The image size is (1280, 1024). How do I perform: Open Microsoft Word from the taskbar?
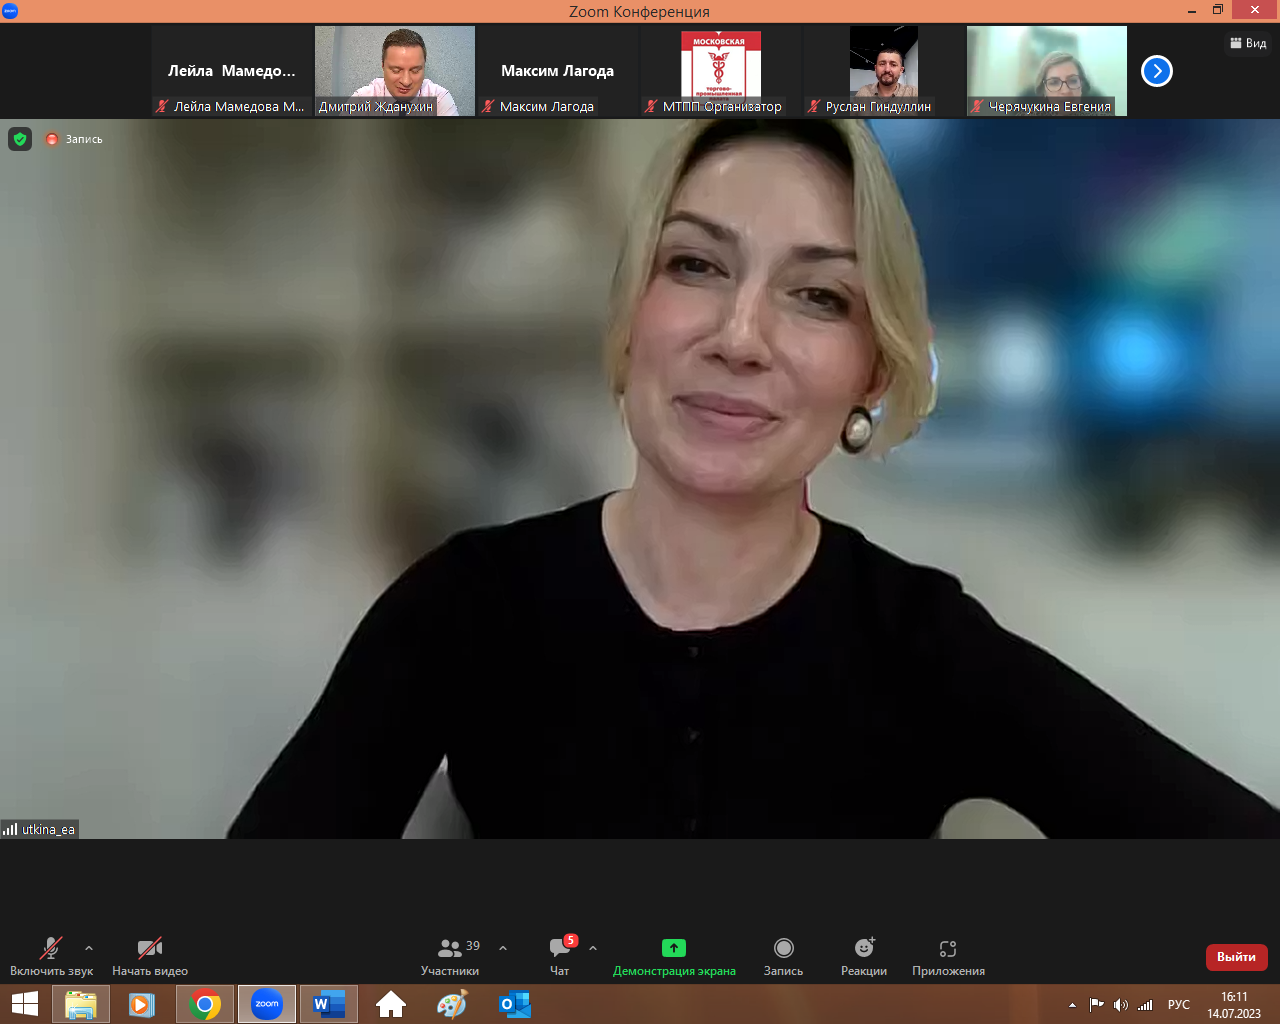[329, 1004]
